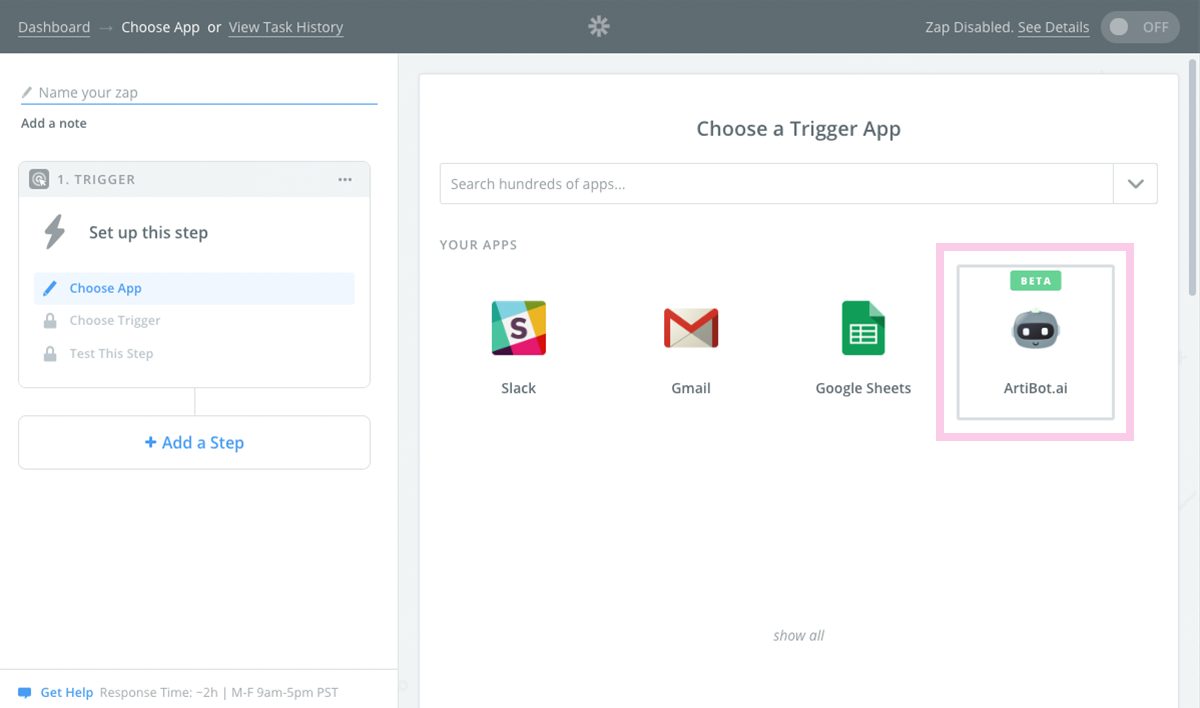Open the Get Help link
Screen dimensions: 1200x708
pos(67,692)
